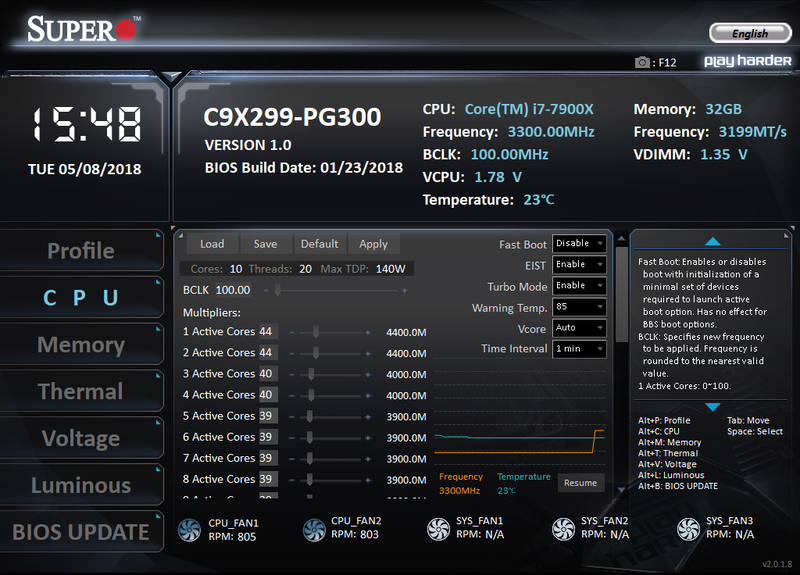The width and height of the screenshot is (800, 575).
Task: Click the frequency and temperature graph
Action: pyautogui.click(x=519, y=414)
